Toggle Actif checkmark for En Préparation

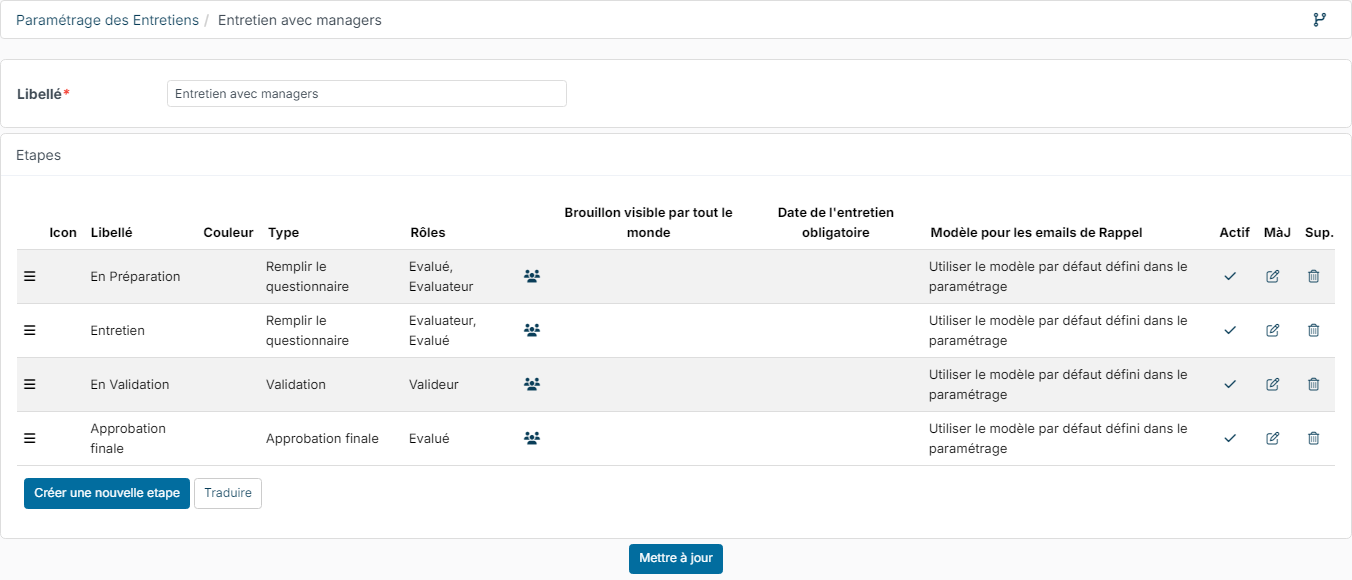pyautogui.click(x=1230, y=276)
